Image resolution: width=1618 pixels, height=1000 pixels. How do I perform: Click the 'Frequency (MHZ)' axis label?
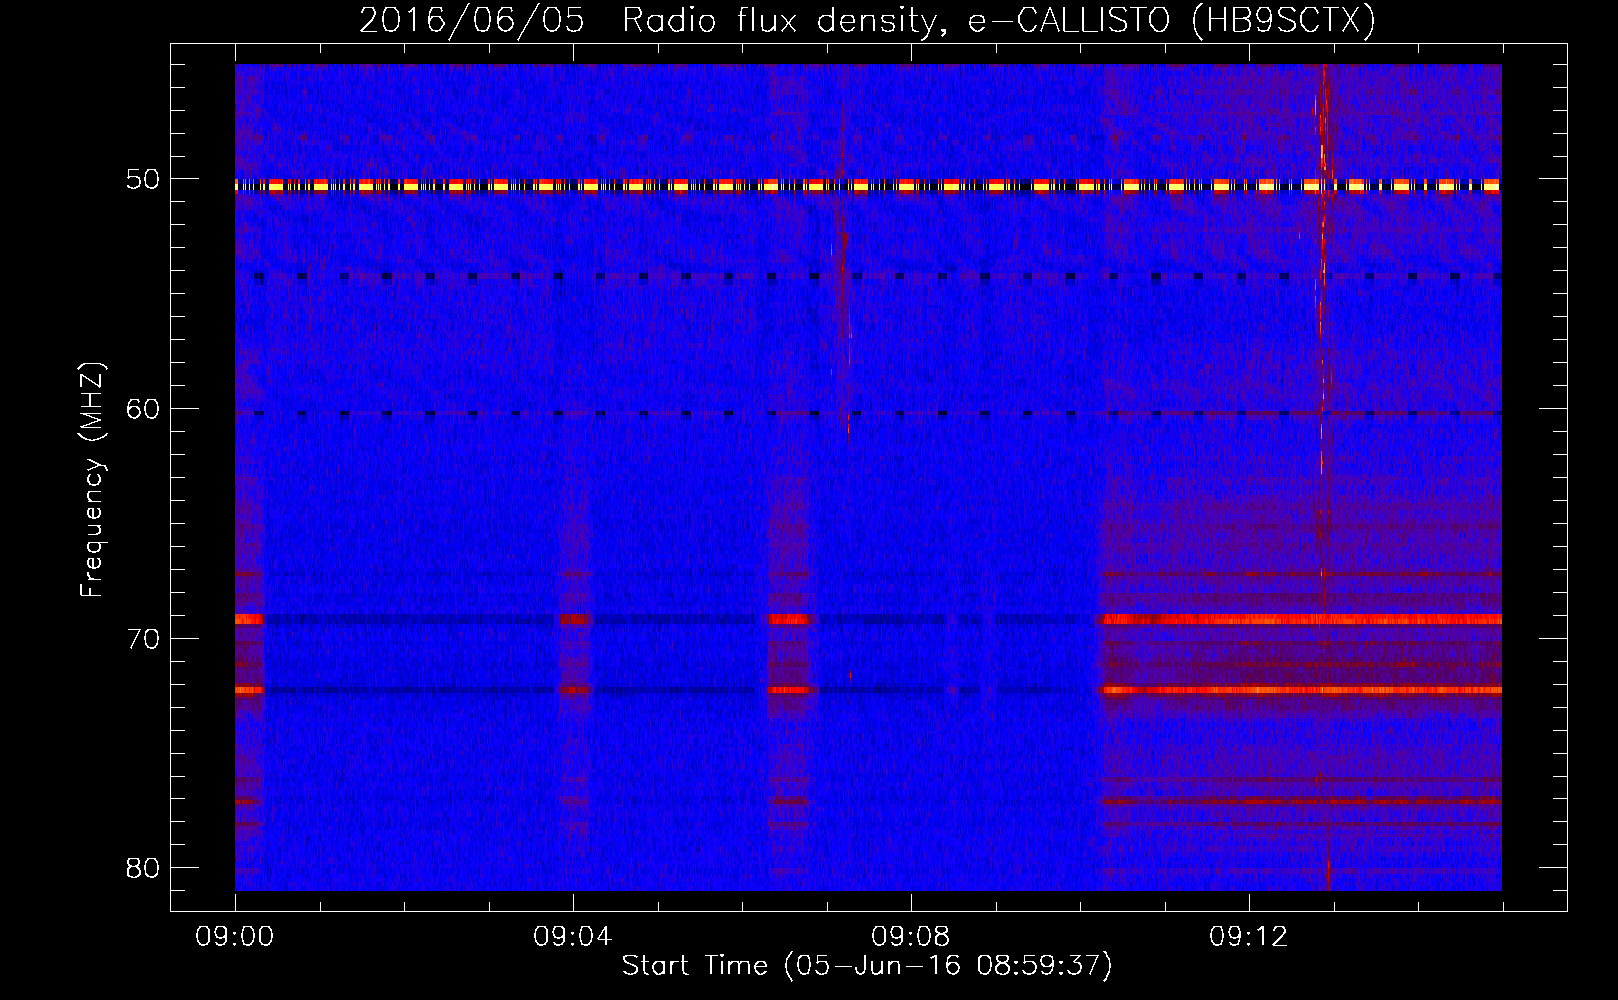point(92,480)
